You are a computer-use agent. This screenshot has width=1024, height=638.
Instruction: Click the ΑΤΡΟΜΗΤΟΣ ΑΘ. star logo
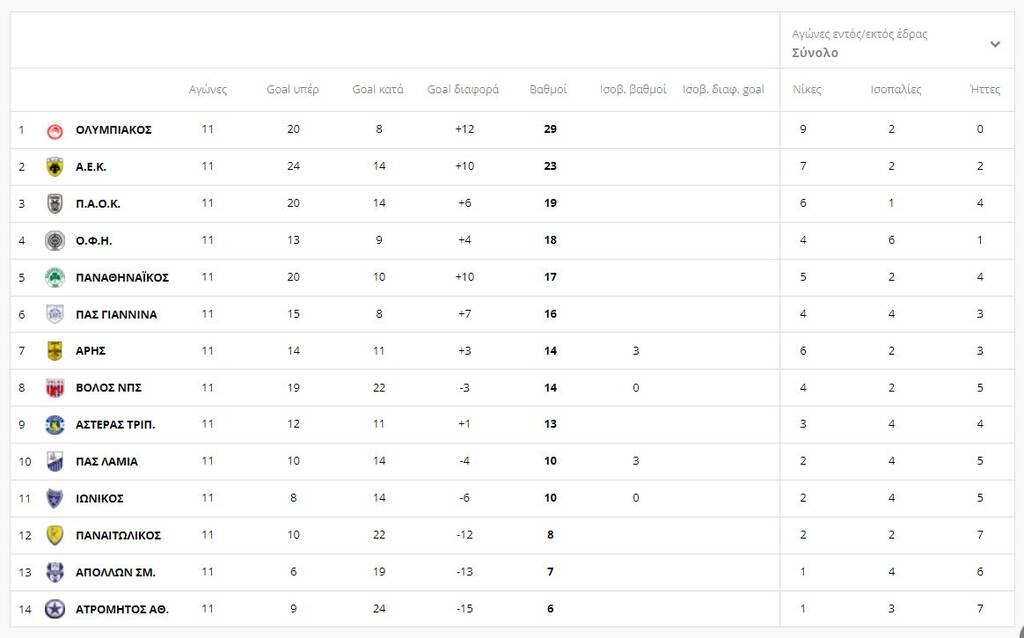click(x=55, y=609)
